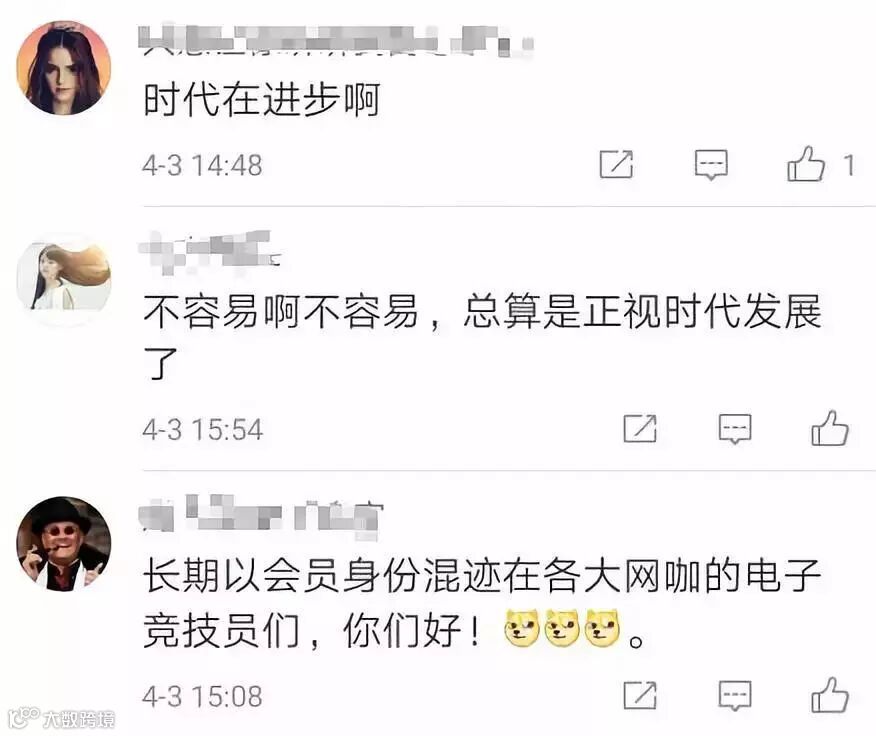Like the comment posted at 14:48

click(x=806, y=164)
